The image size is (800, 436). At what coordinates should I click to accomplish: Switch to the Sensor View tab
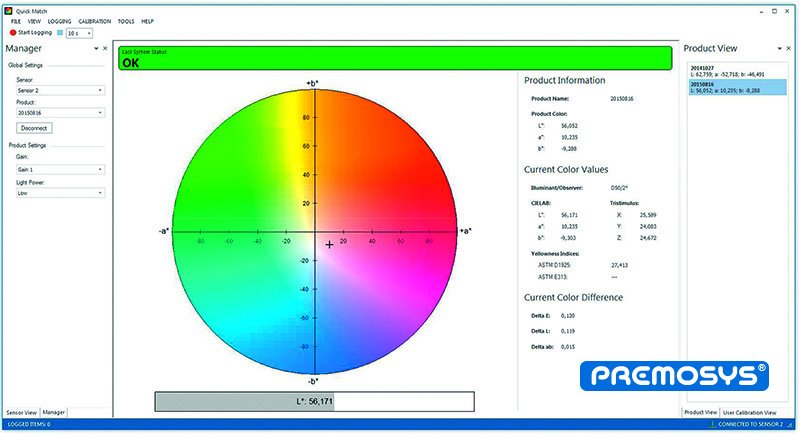[x=21, y=412]
